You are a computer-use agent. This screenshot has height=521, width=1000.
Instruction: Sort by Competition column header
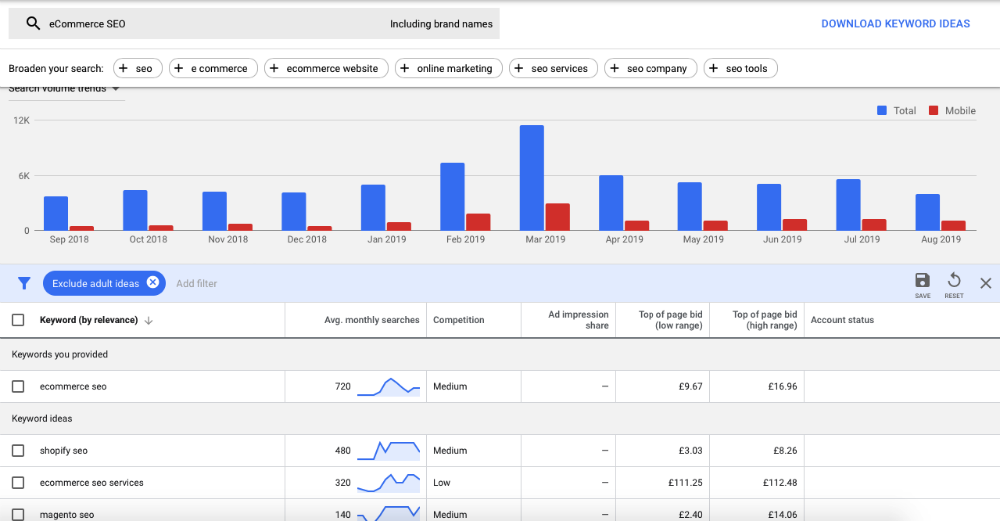[x=458, y=320]
